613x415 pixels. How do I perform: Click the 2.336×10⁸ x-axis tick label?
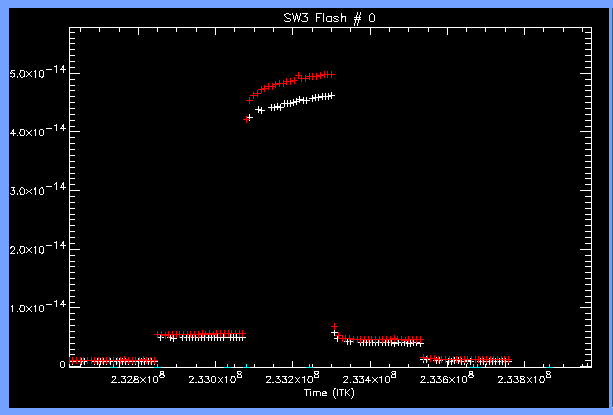click(x=447, y=379)
